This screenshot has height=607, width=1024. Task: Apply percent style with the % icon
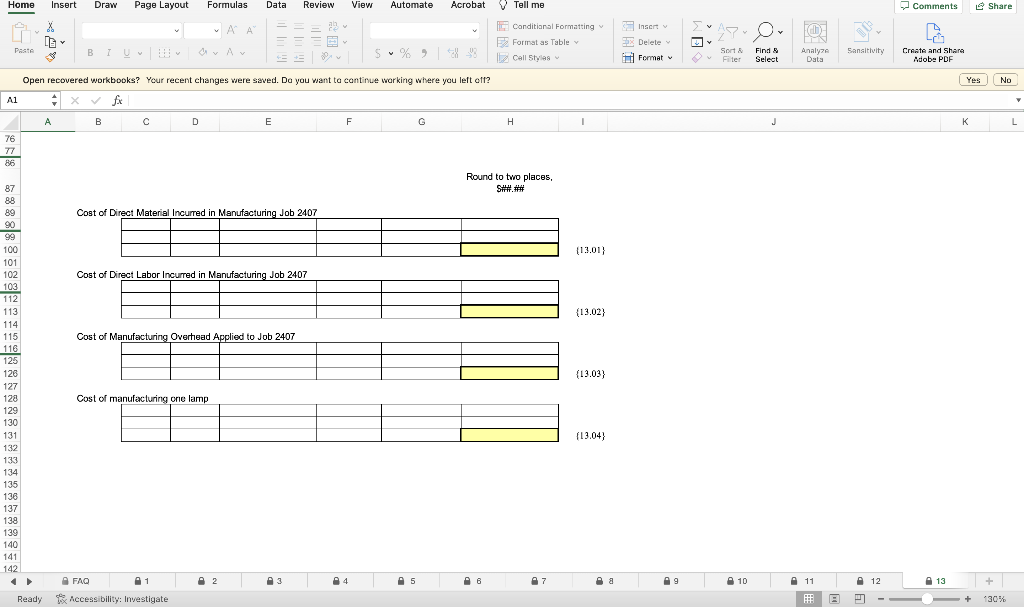click(406, 54)
